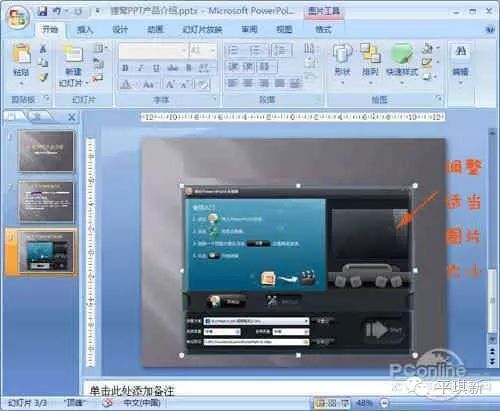500x411 pixels.
Task: Apply bulleted list icon
Action: click(x=234, y=51)
